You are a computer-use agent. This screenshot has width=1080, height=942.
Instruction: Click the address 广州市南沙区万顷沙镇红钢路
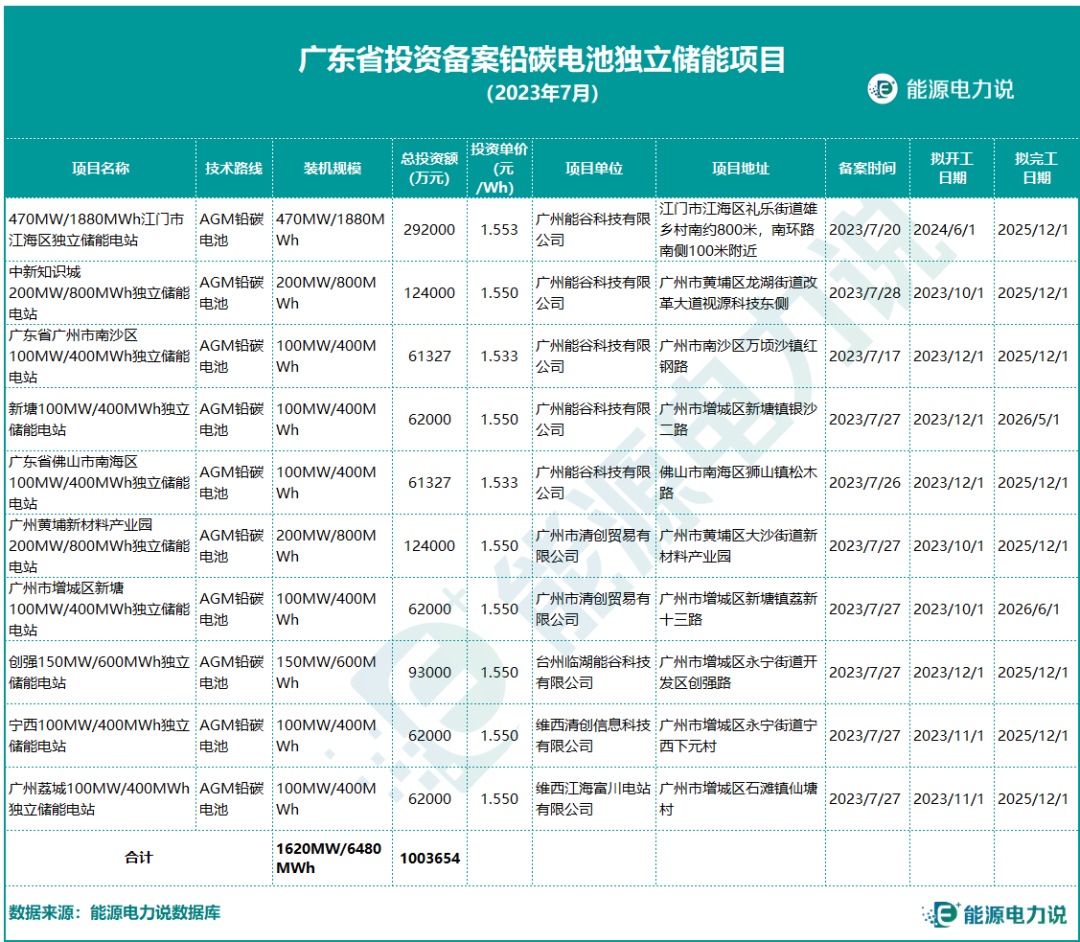click(x=738, y=356)
